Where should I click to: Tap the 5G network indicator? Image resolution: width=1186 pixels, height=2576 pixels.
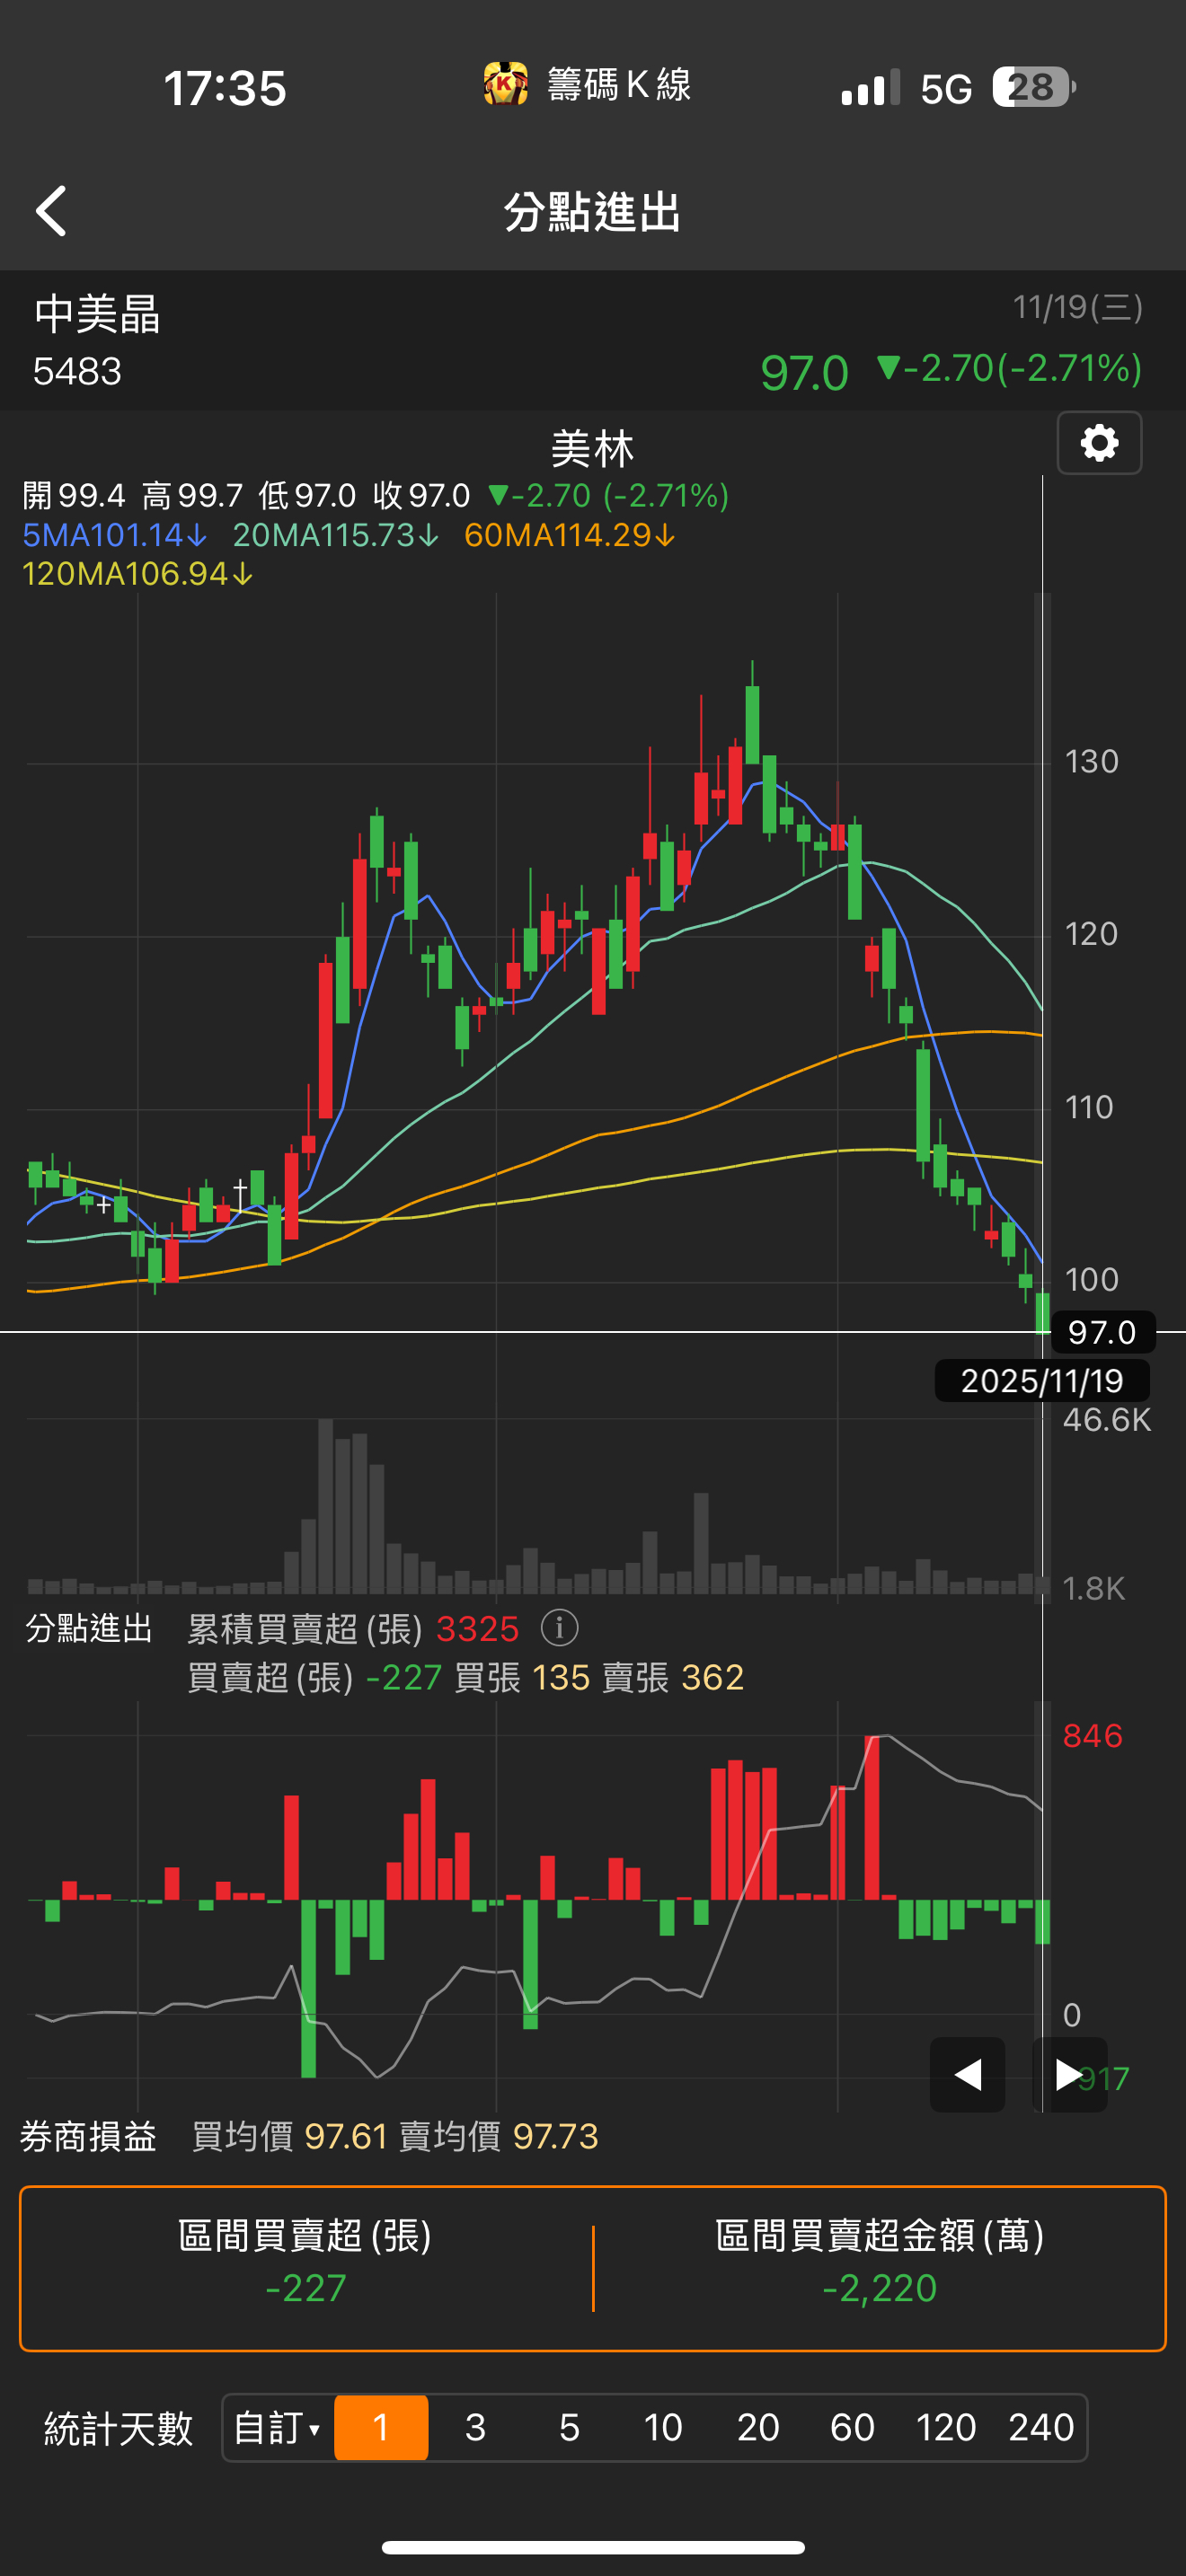946,90
